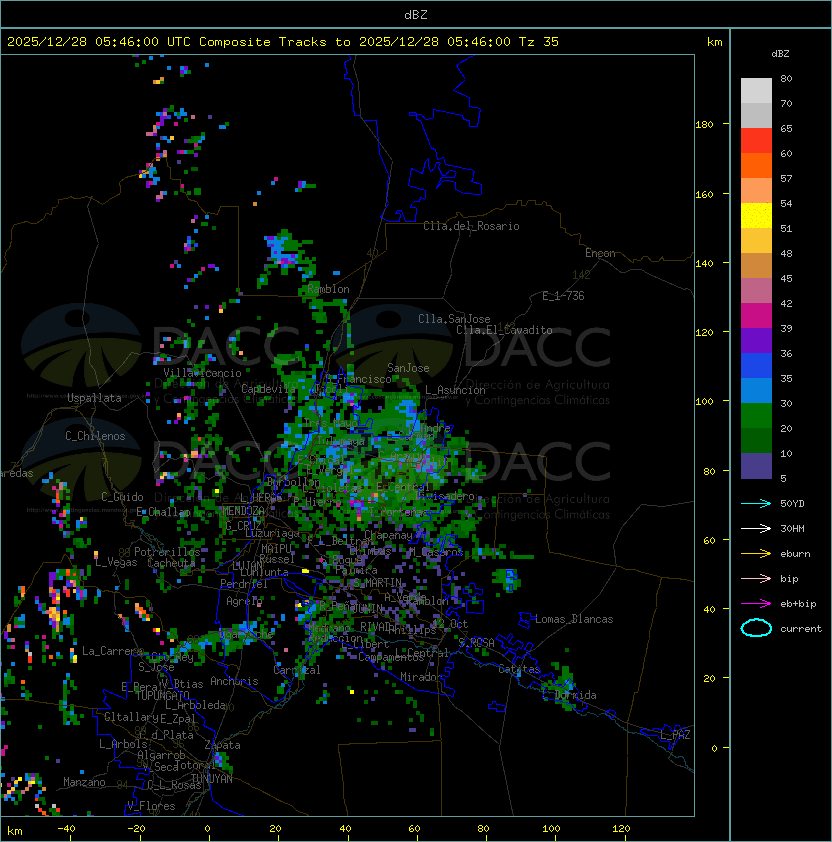This screenshot has width=832, height=842.
Task: Click the 'C_Guido' map label
Action: (x=122, y=497)
